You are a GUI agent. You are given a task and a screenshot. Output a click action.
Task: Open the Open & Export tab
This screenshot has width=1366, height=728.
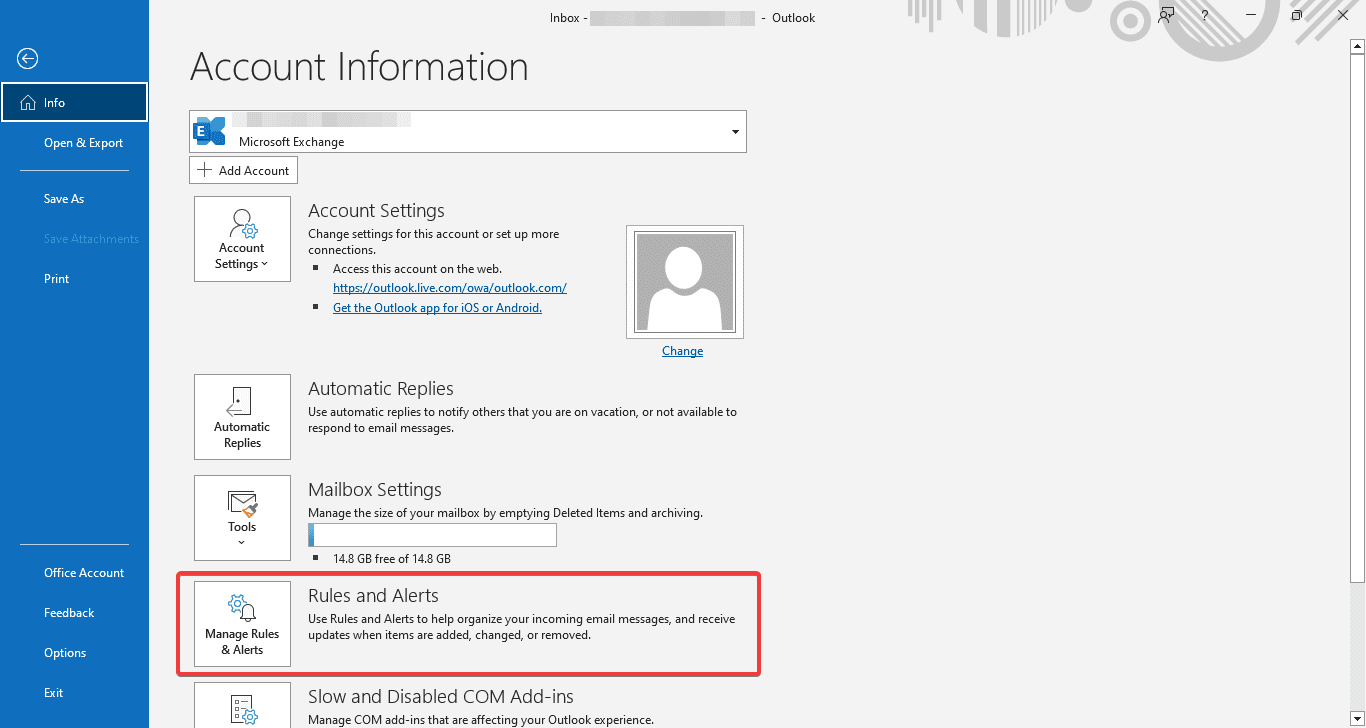(x=74, y=143)
